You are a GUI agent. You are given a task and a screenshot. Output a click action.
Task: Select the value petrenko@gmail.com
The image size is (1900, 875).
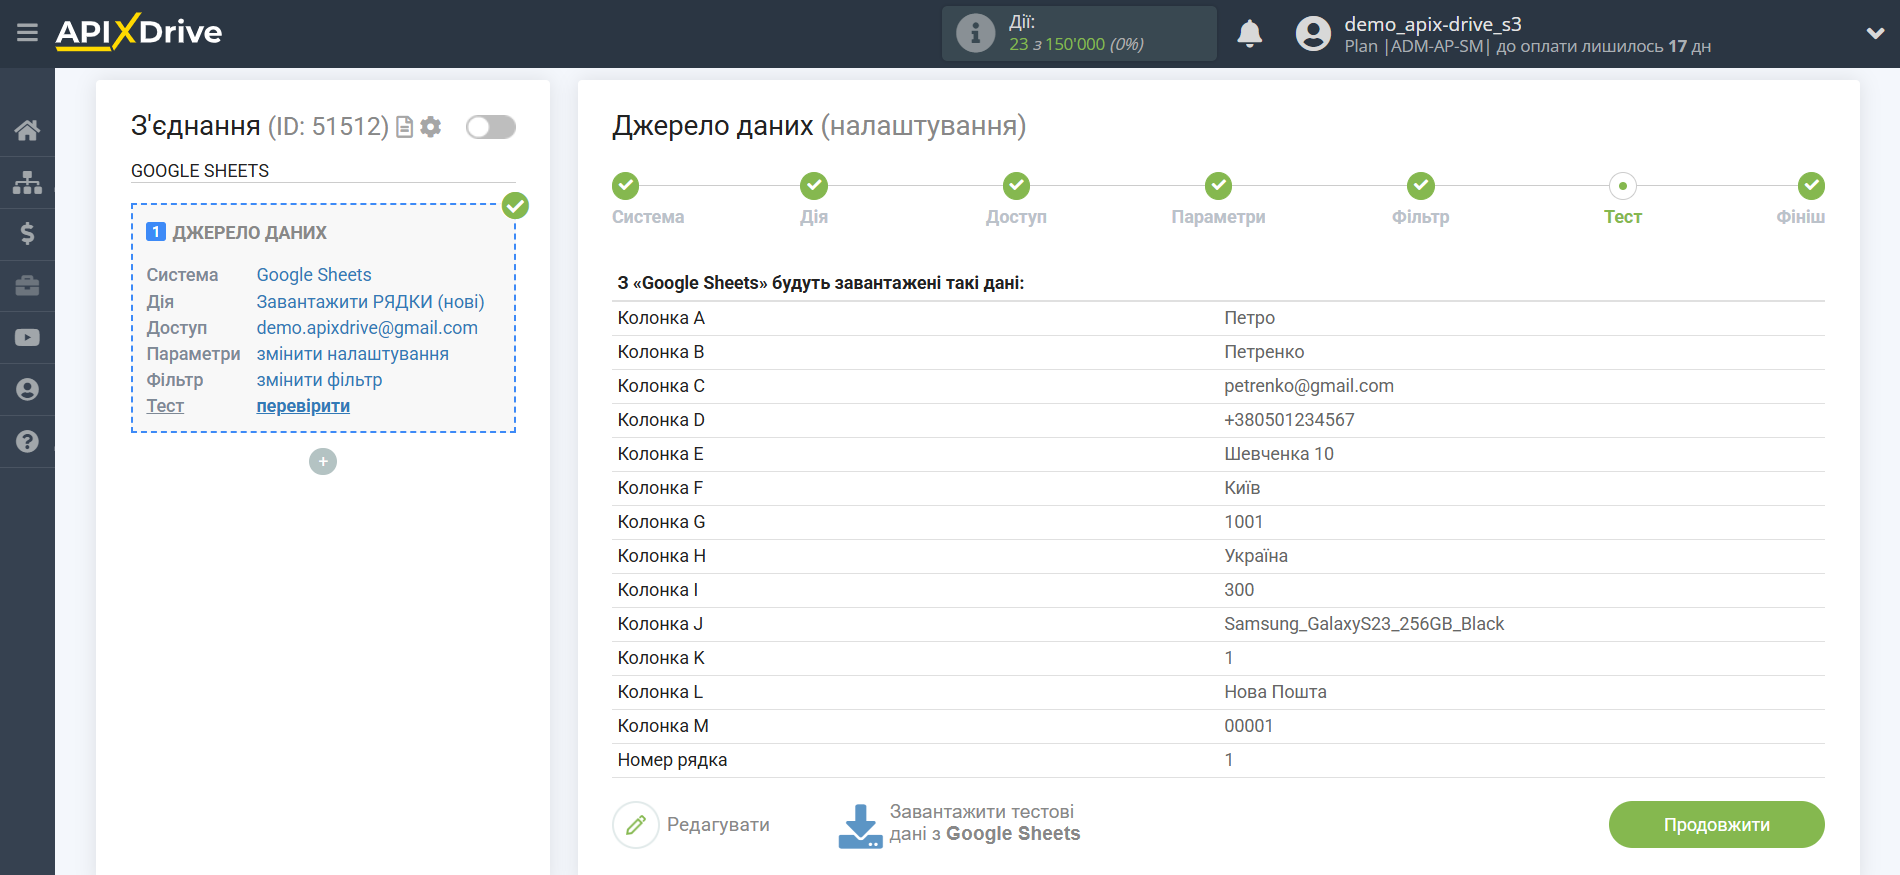pyautogui.click(x=1309, y=386)
